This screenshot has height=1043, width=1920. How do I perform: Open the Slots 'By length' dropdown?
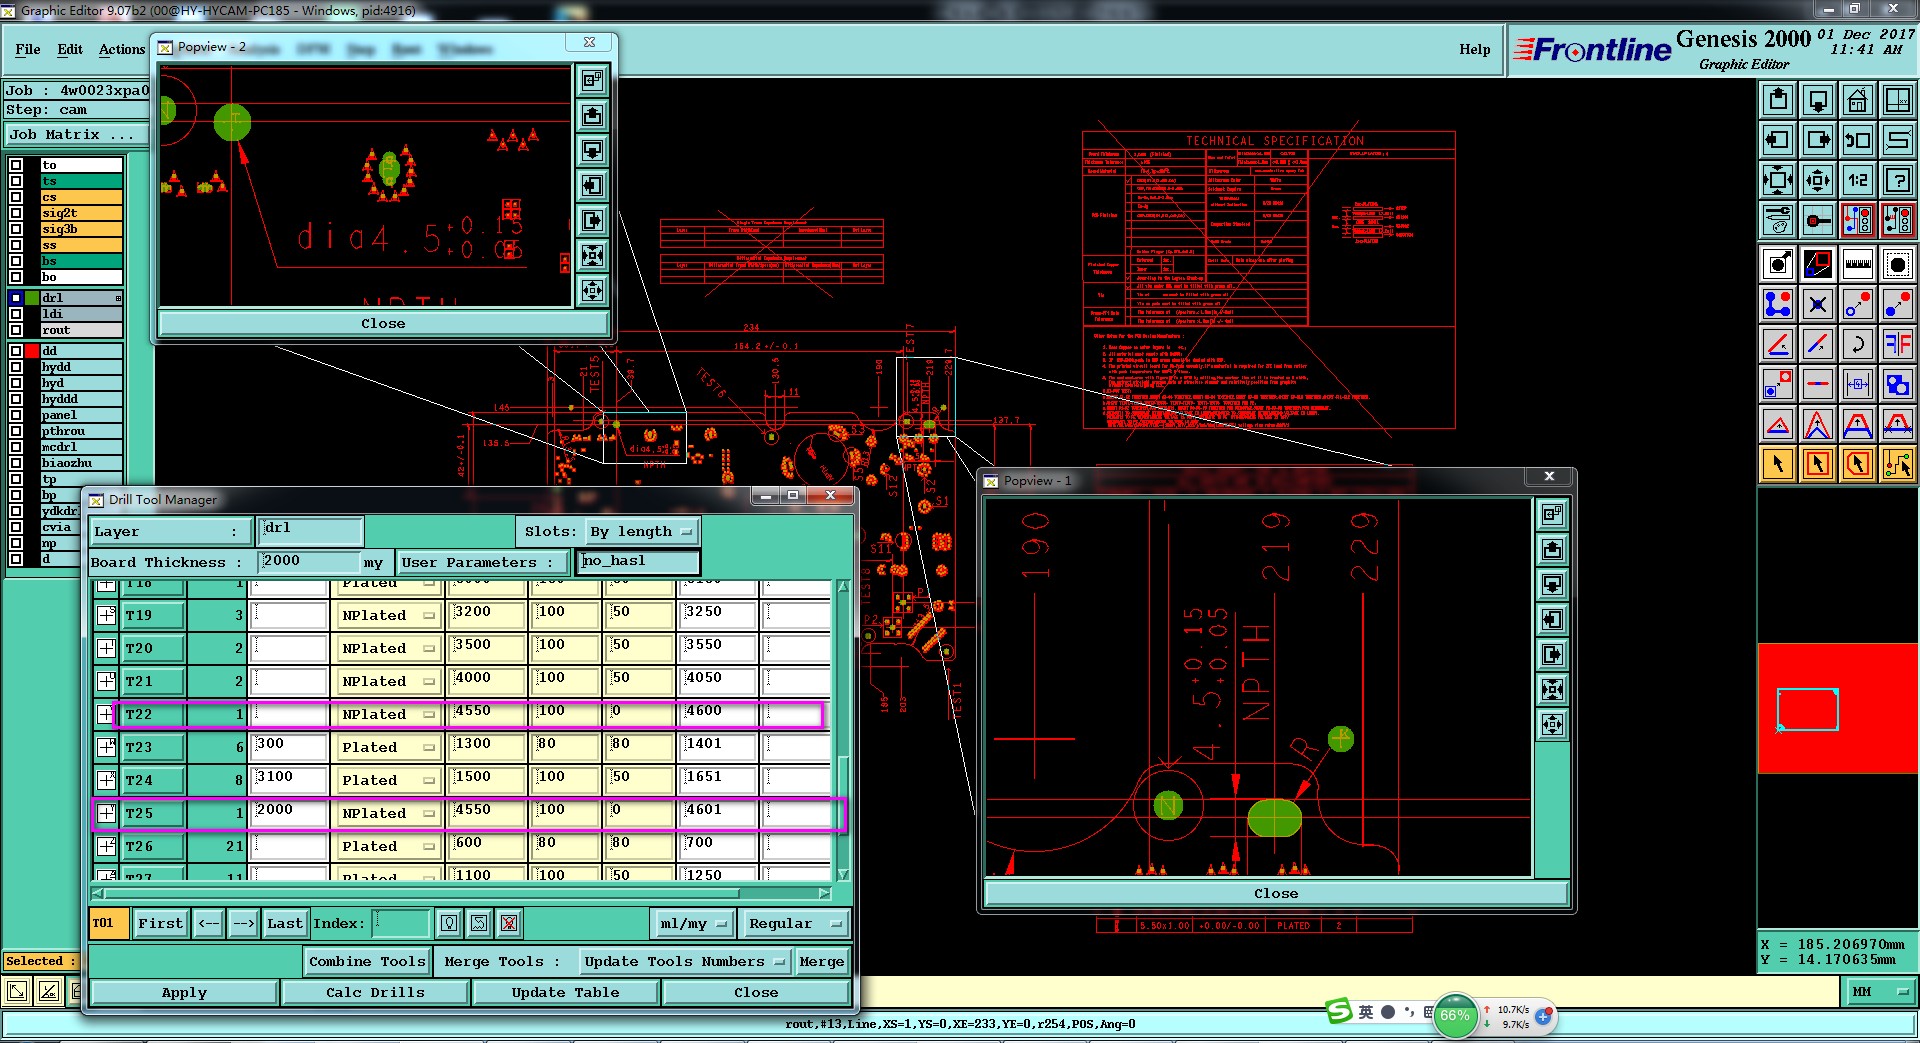(x=641, y=532)
